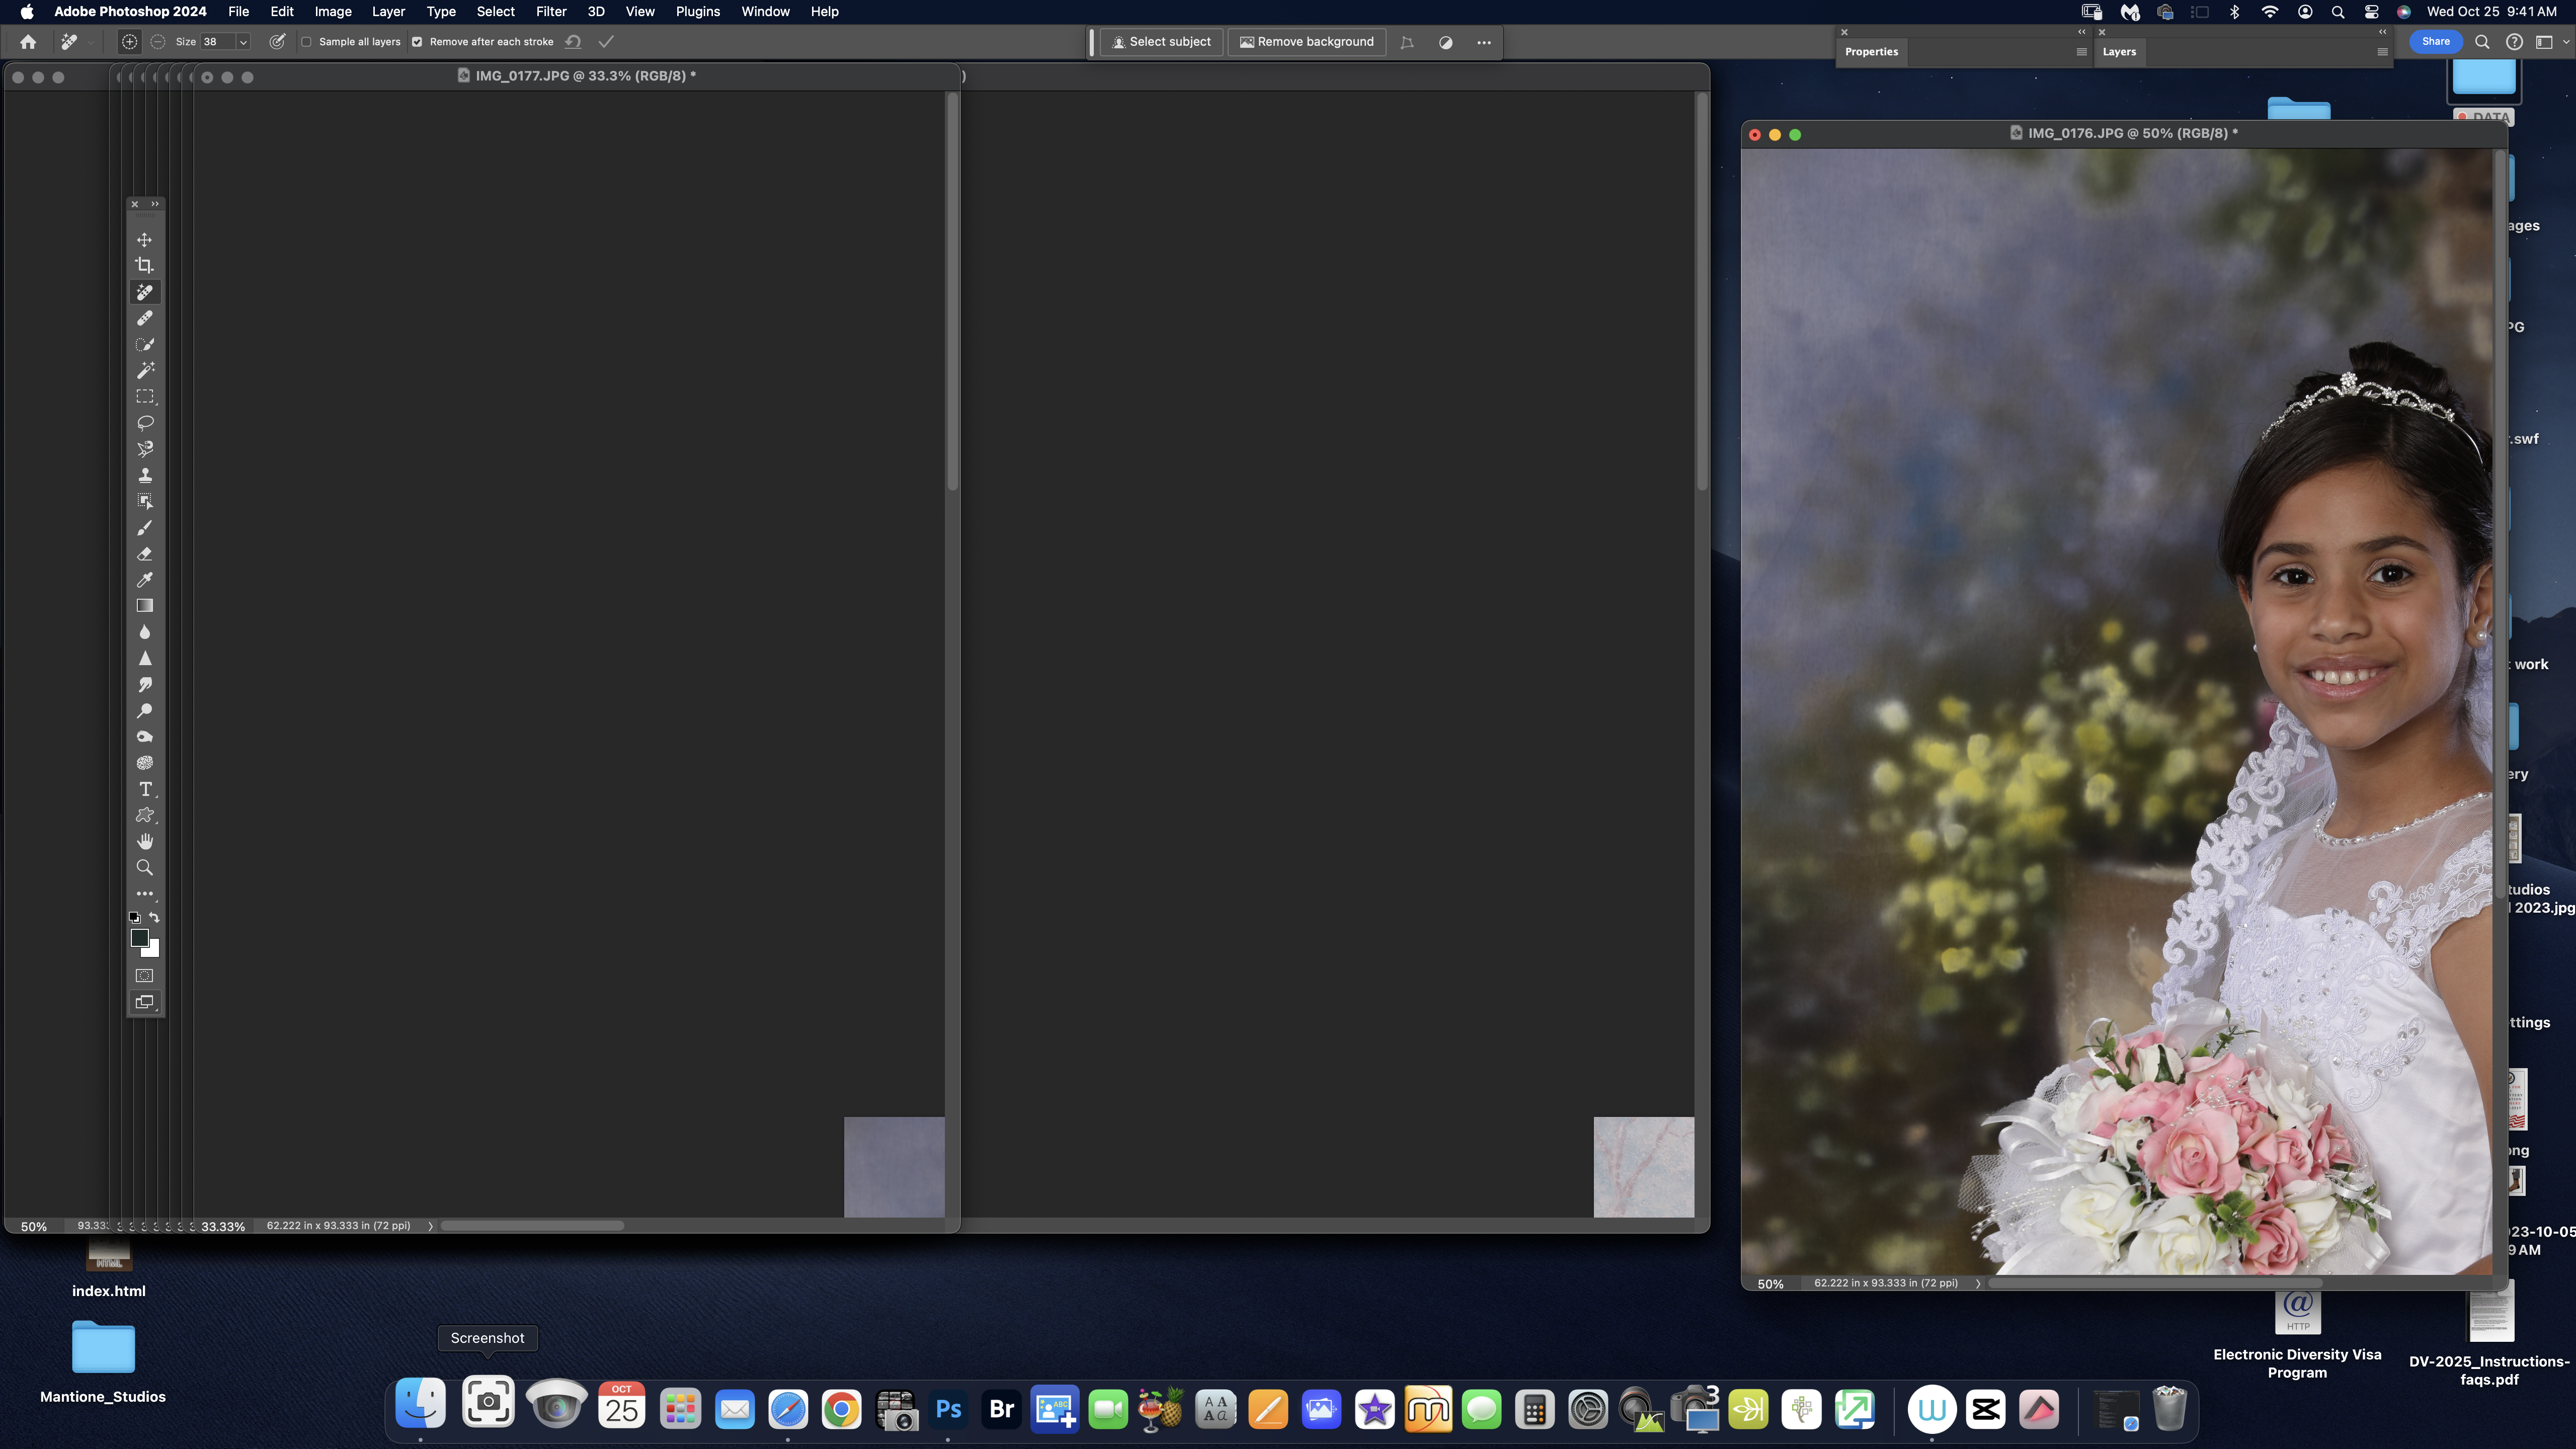Select the Gradient tool
Viewport: 2576px width, 1449px height.
[145, 606]
